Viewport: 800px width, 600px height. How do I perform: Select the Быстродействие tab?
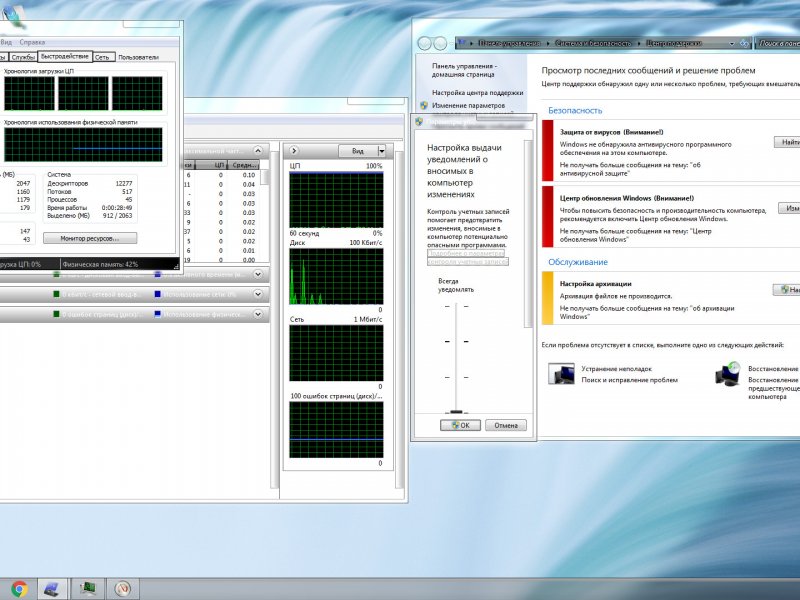pyautogui.click(x=65, y=56)
